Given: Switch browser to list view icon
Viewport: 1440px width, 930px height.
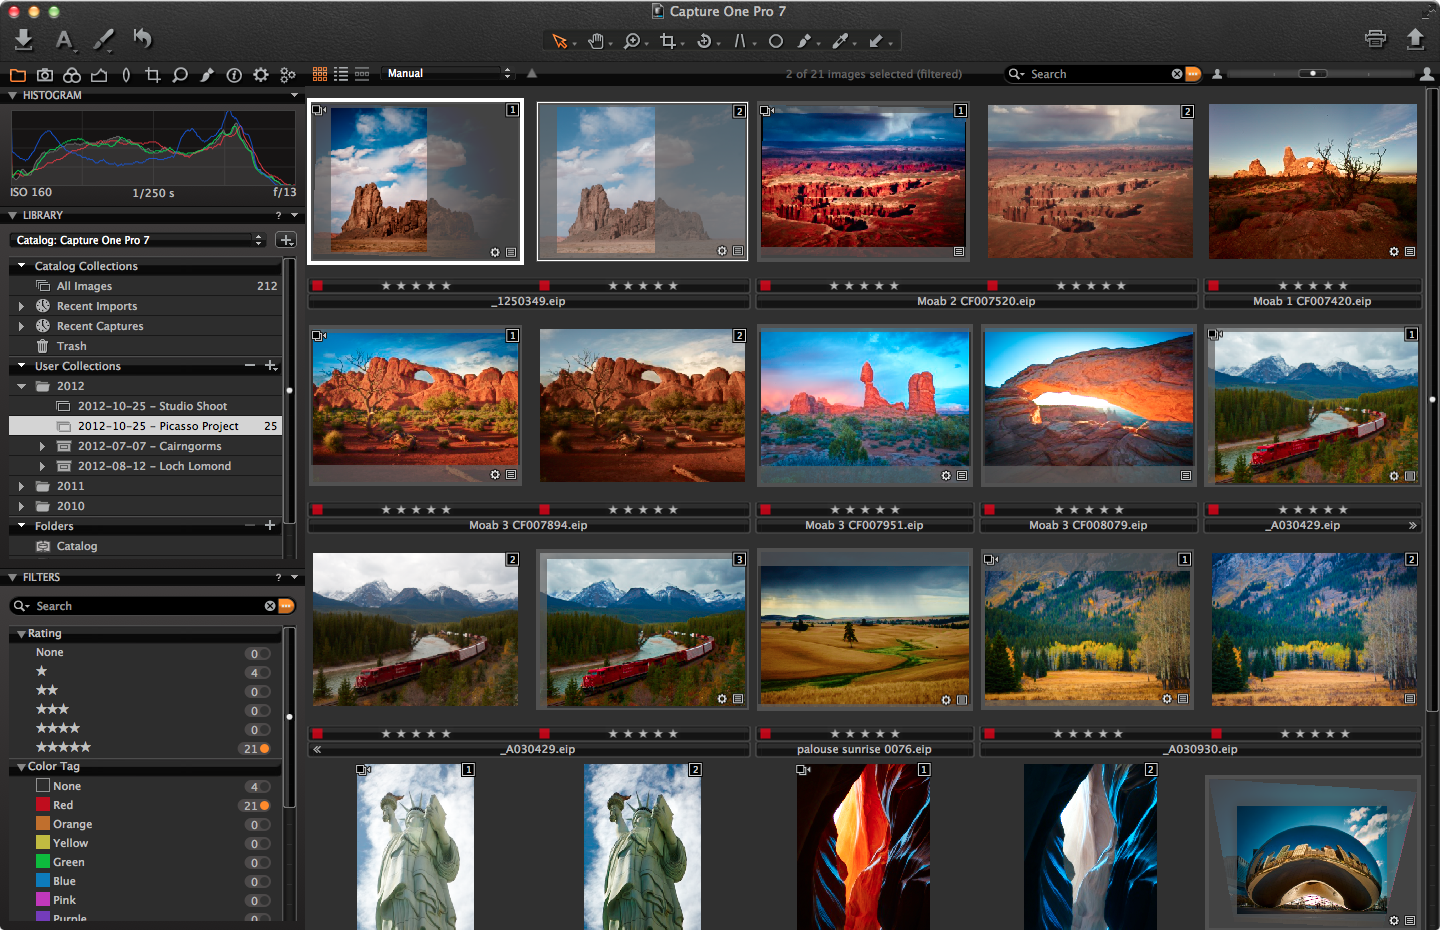Looking at the screenshot, I should [x=341, y=74].
